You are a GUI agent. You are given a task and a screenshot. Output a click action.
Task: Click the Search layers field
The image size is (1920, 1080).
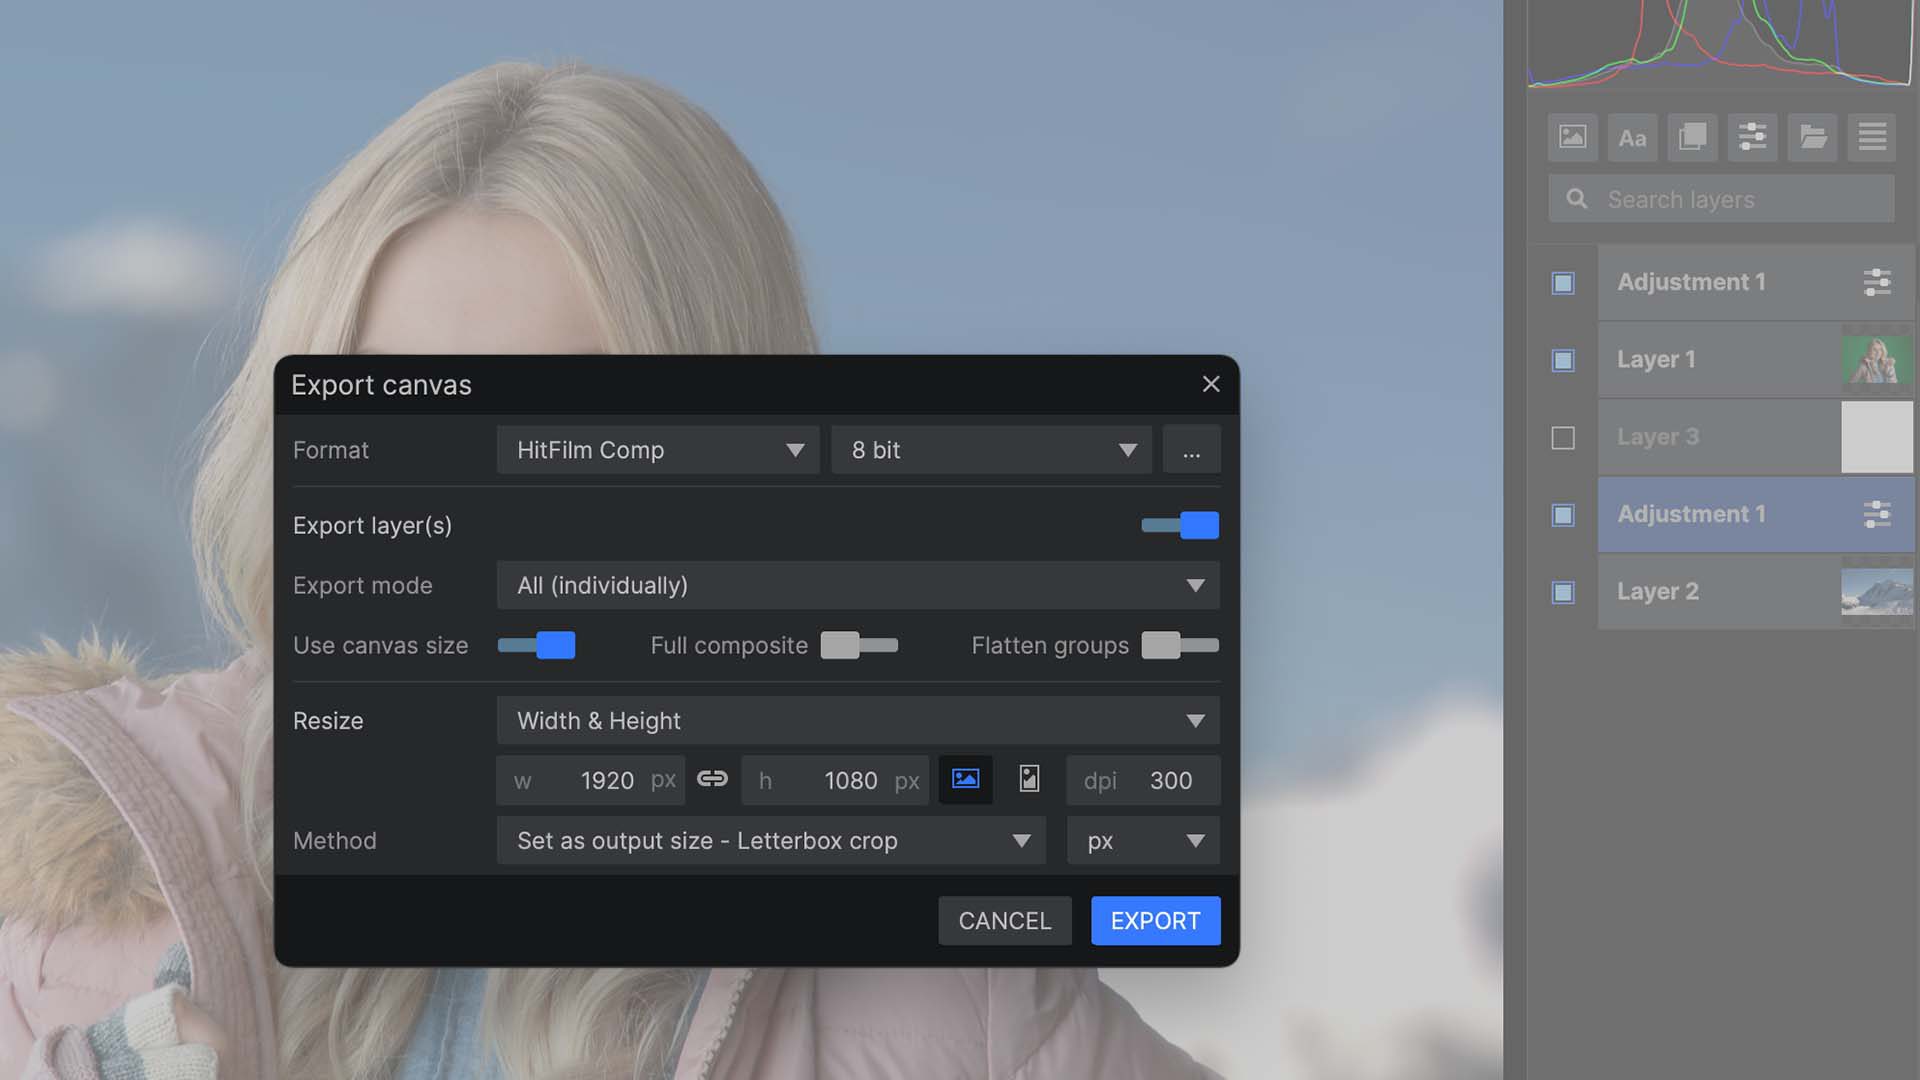pos(1721,199)
